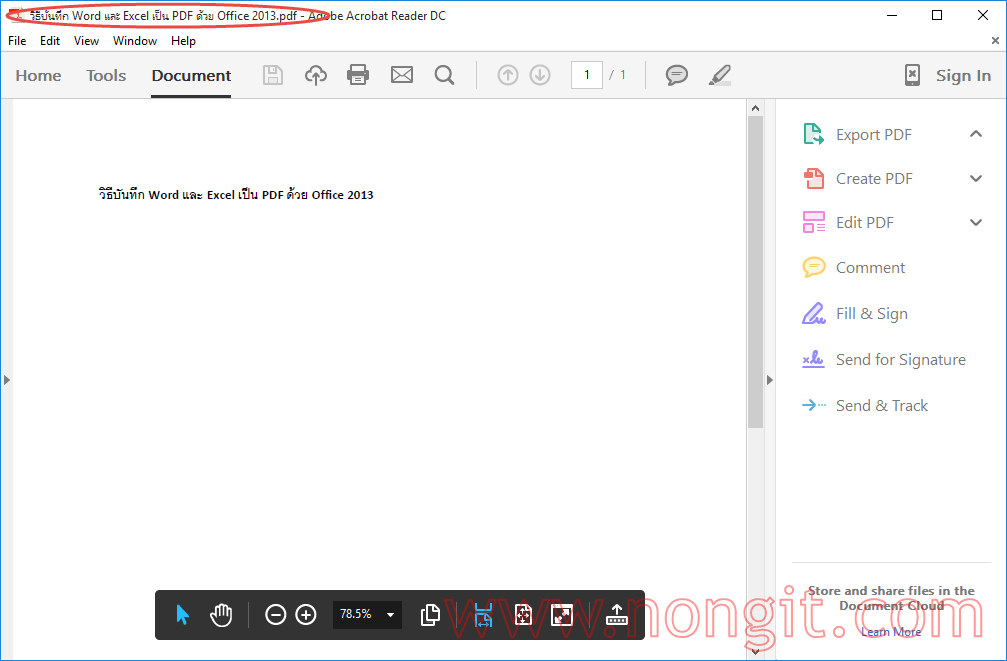
Task: Fit one full page icon
Action: coord(523,615)
